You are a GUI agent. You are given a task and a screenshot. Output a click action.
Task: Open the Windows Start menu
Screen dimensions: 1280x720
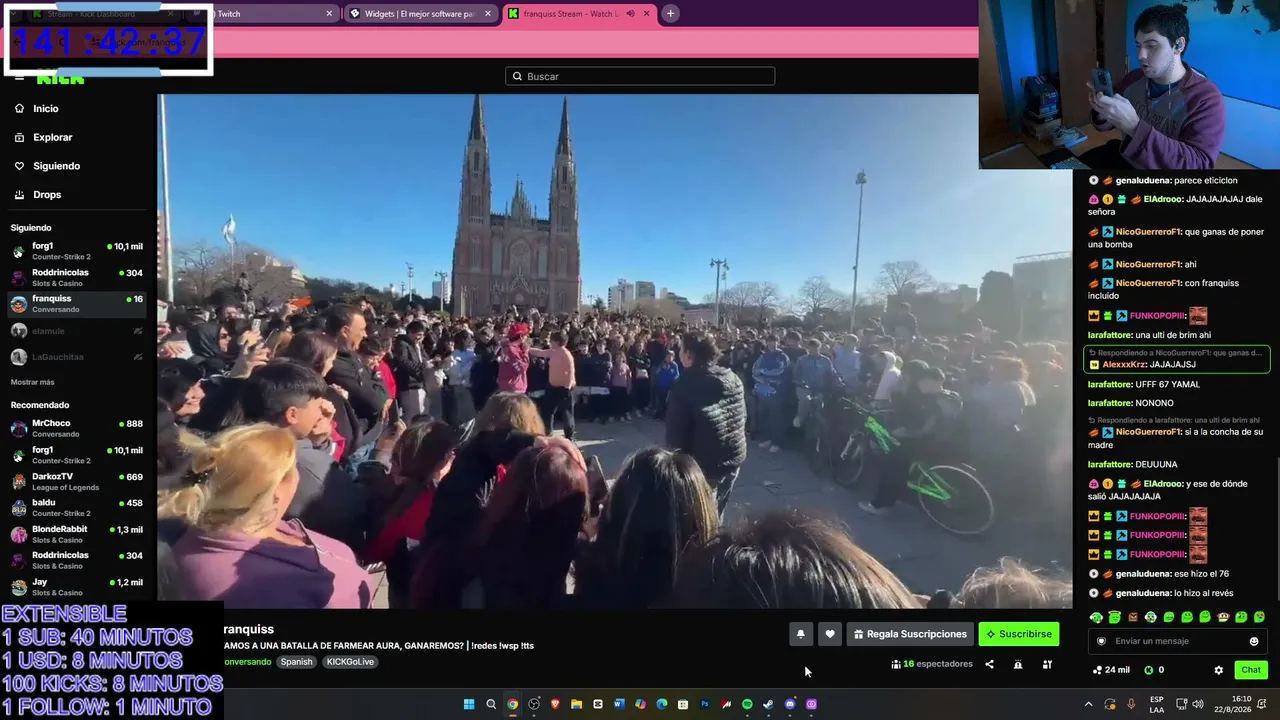pyautogui.click(x=469, y=704)
